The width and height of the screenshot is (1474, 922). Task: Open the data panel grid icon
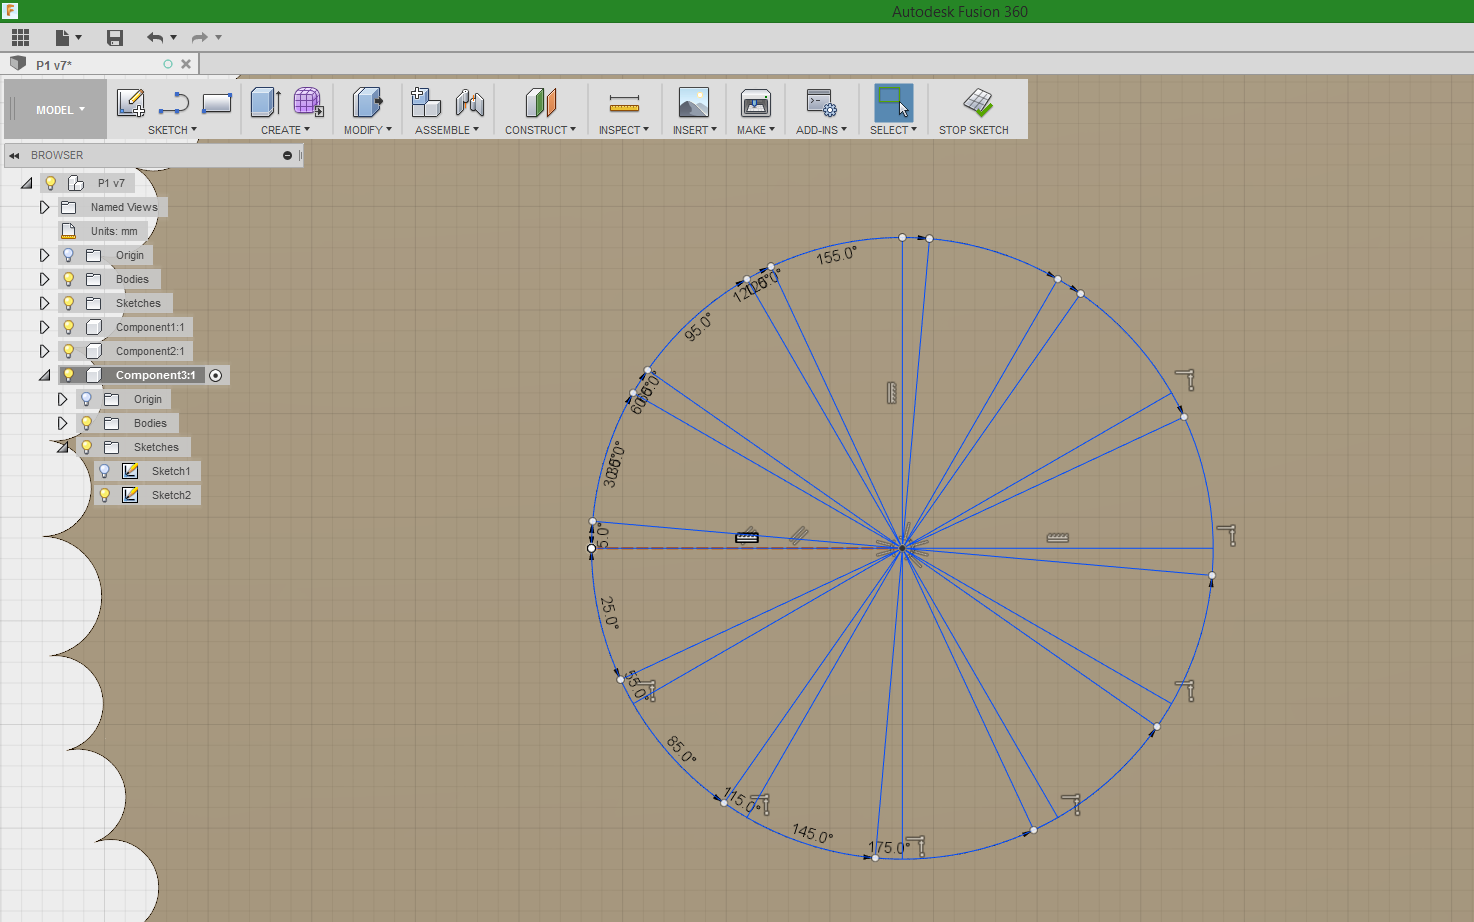point(20,38)
